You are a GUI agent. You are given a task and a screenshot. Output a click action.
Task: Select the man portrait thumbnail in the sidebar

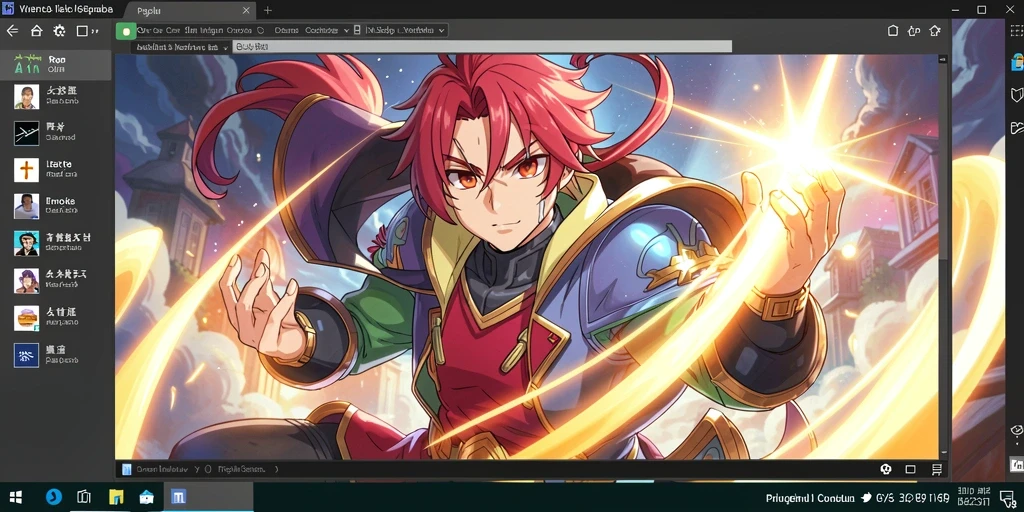pos(27,97)
